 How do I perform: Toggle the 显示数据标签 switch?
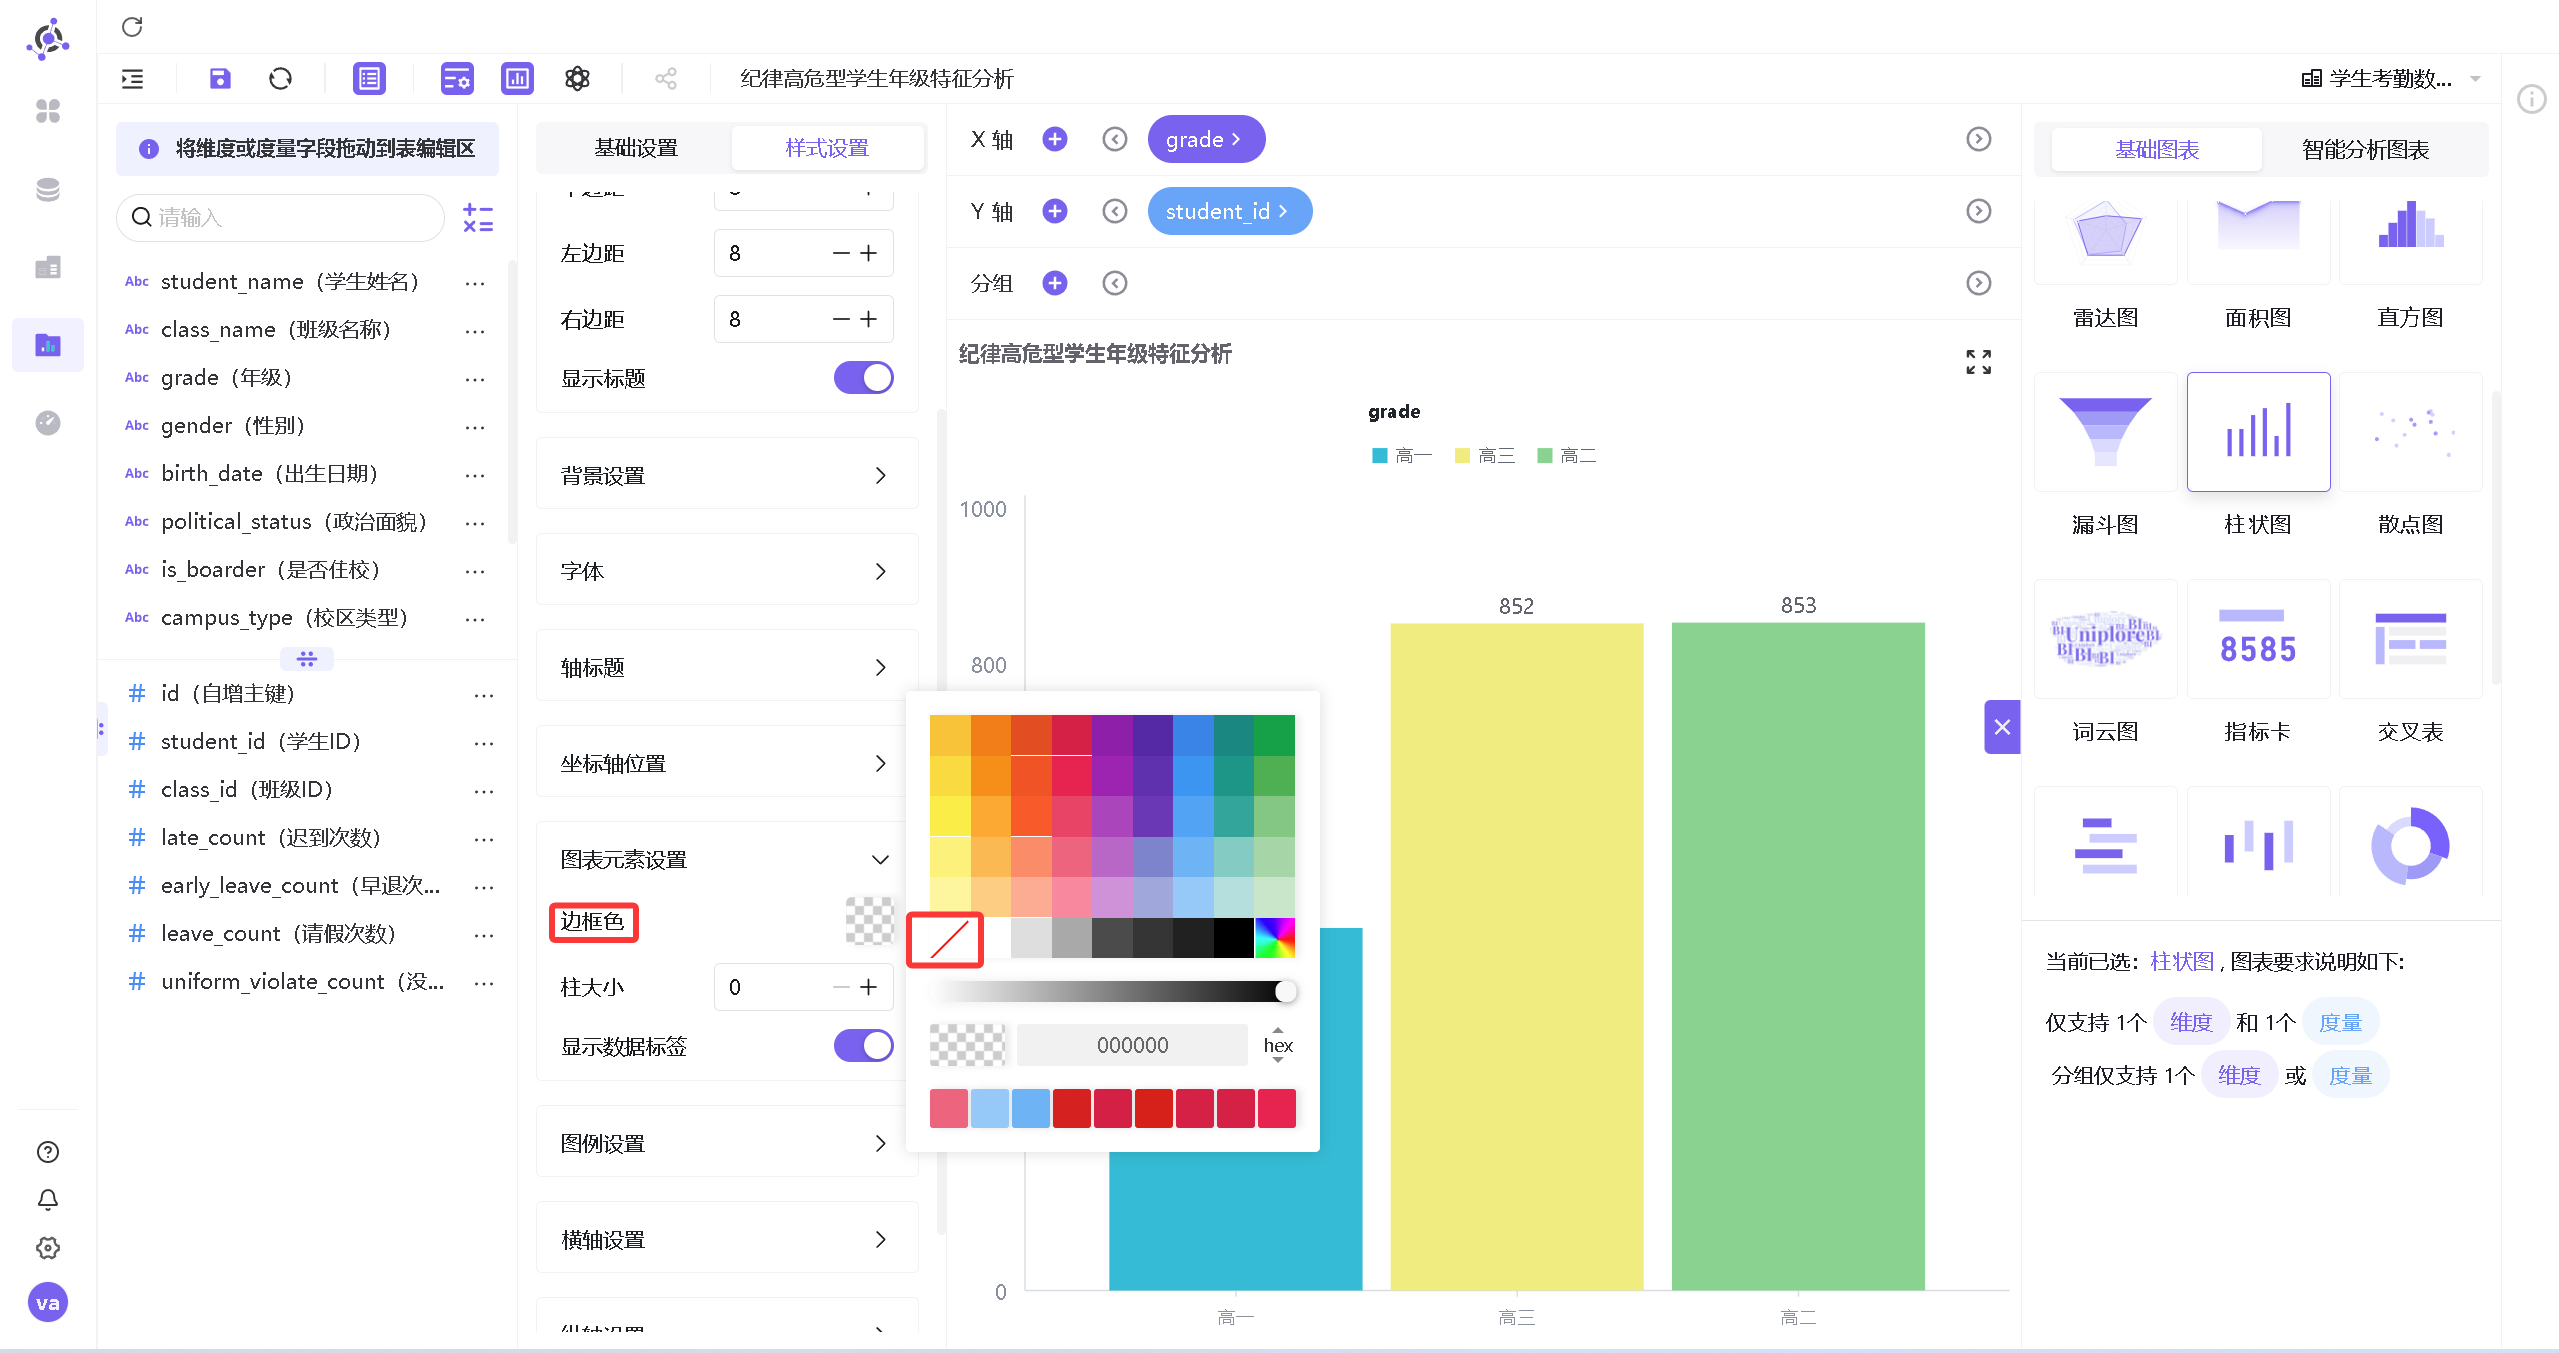[864, 1046]
